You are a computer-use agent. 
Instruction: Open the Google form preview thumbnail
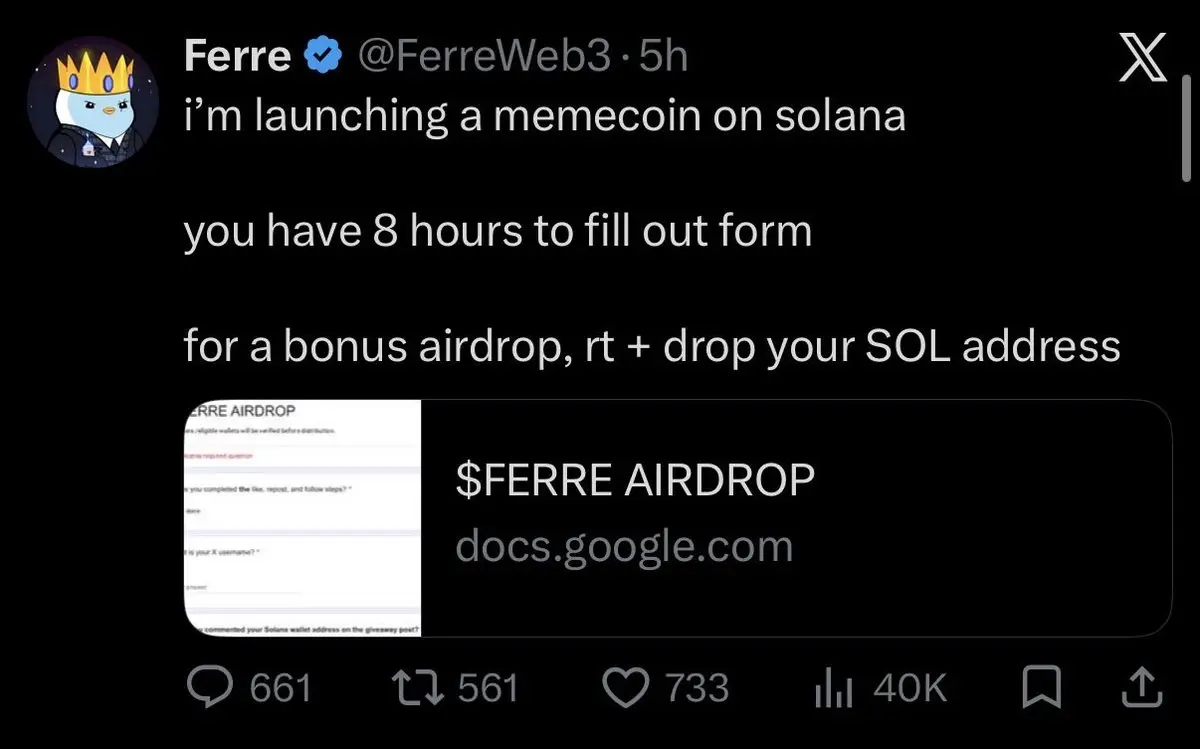[302, 517]
